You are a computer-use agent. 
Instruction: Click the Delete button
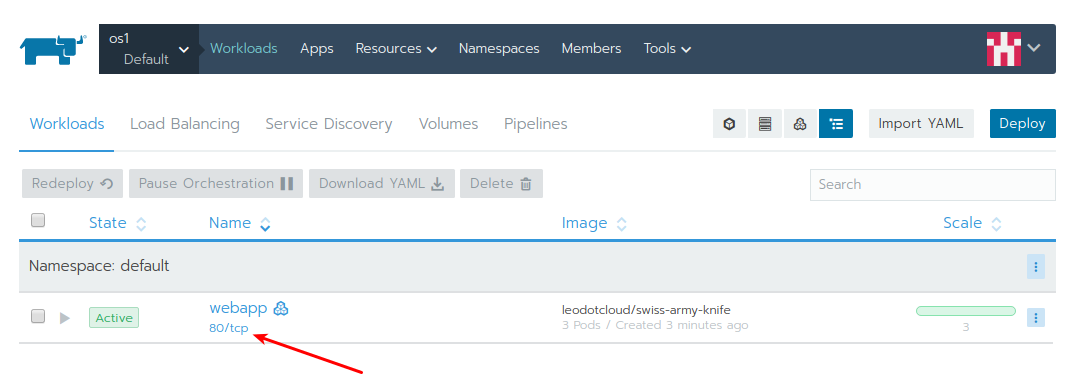(x=502, y=184)
